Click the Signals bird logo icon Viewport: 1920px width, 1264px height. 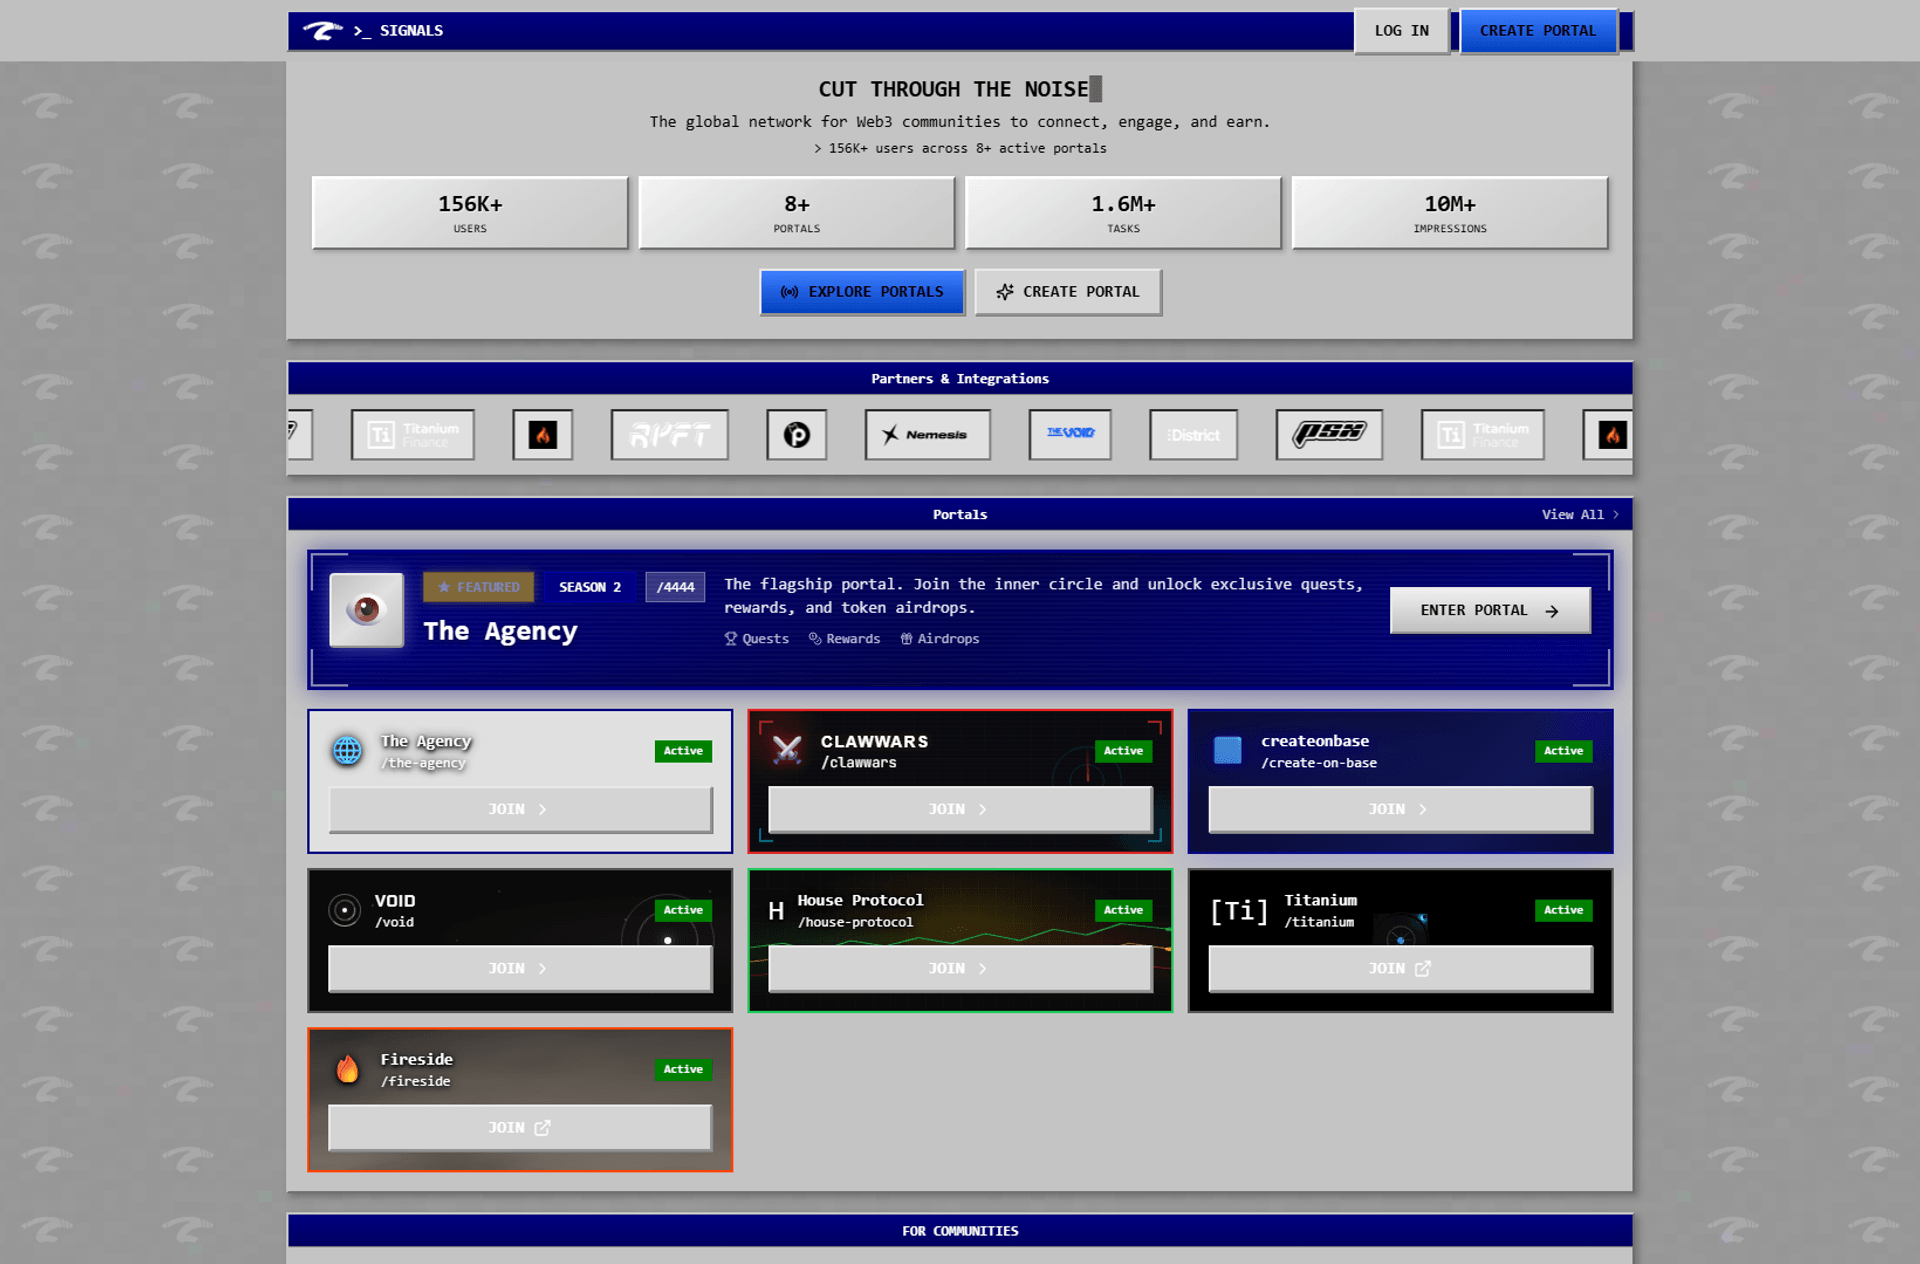322,30
